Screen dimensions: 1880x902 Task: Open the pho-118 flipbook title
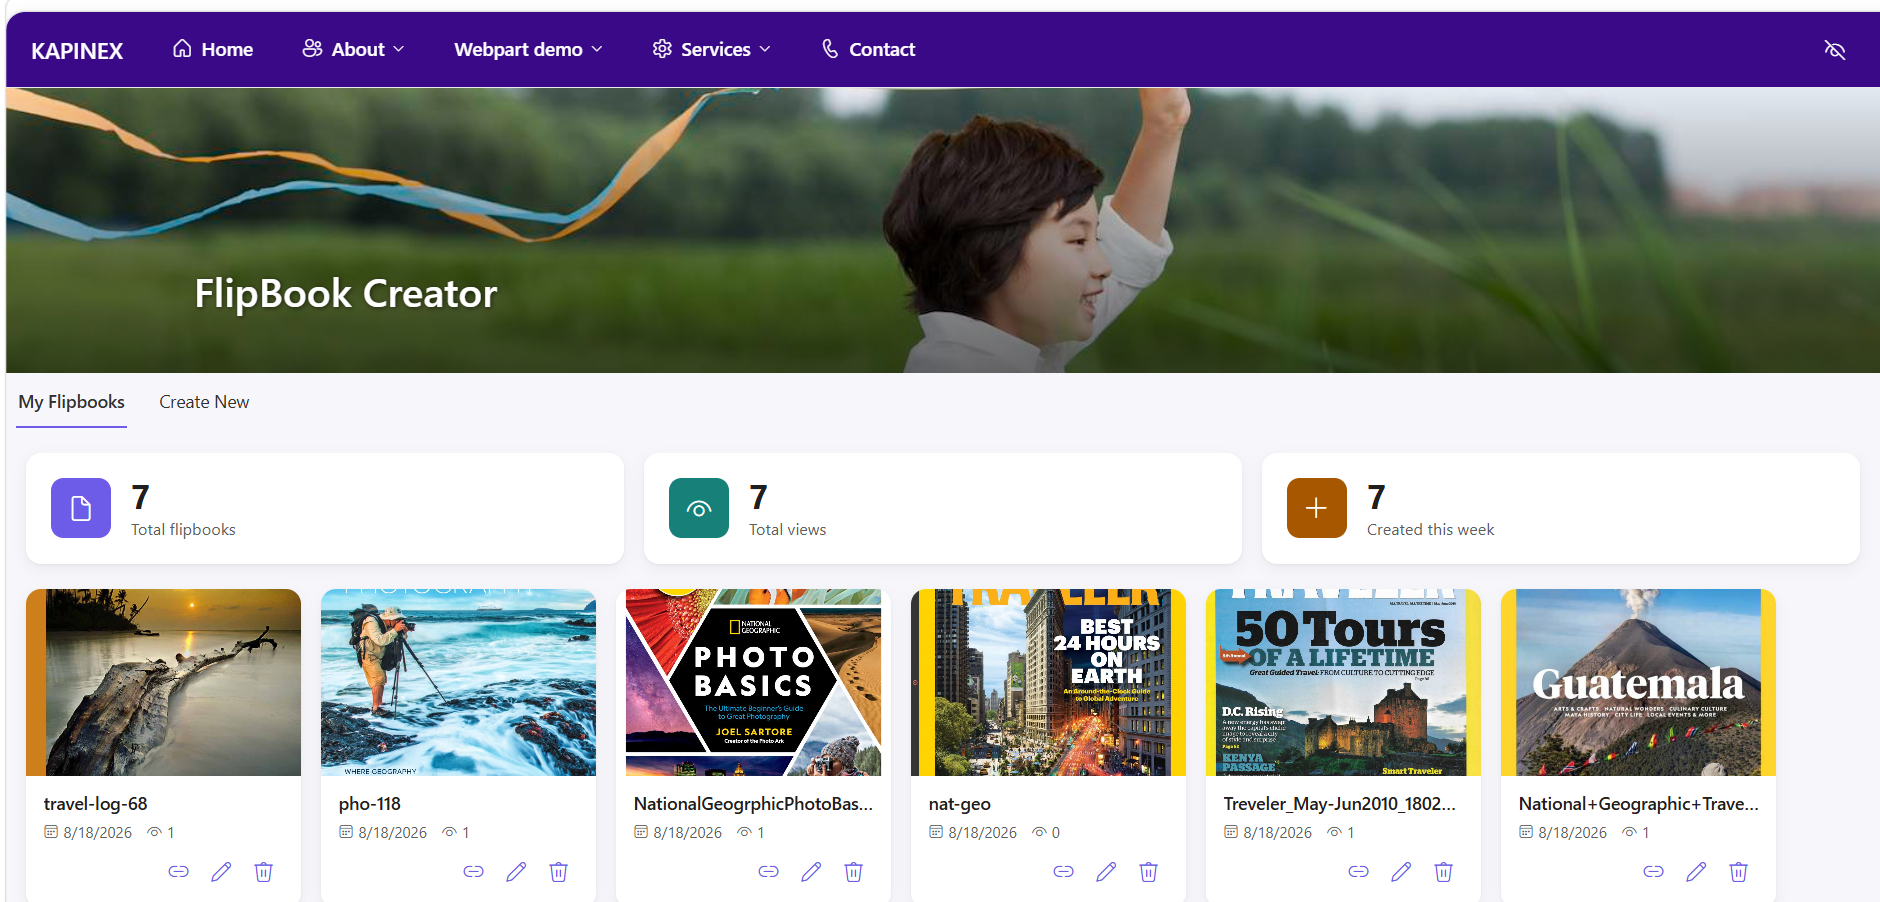tap(370, 804)
